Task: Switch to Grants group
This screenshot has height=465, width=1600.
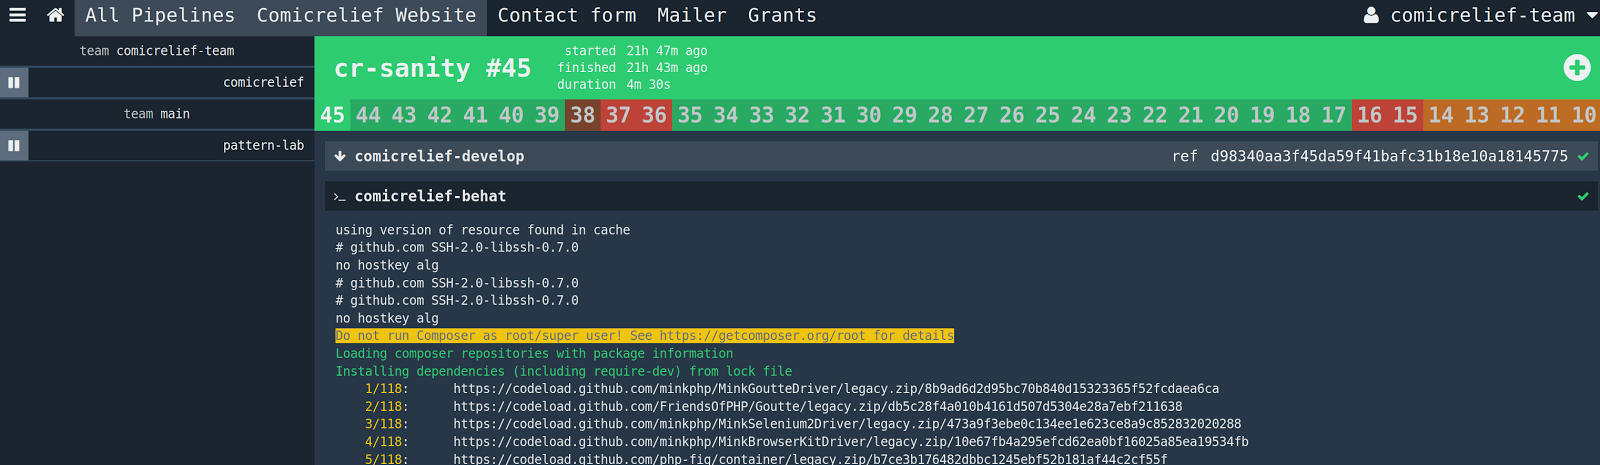Action: [782, 15]
